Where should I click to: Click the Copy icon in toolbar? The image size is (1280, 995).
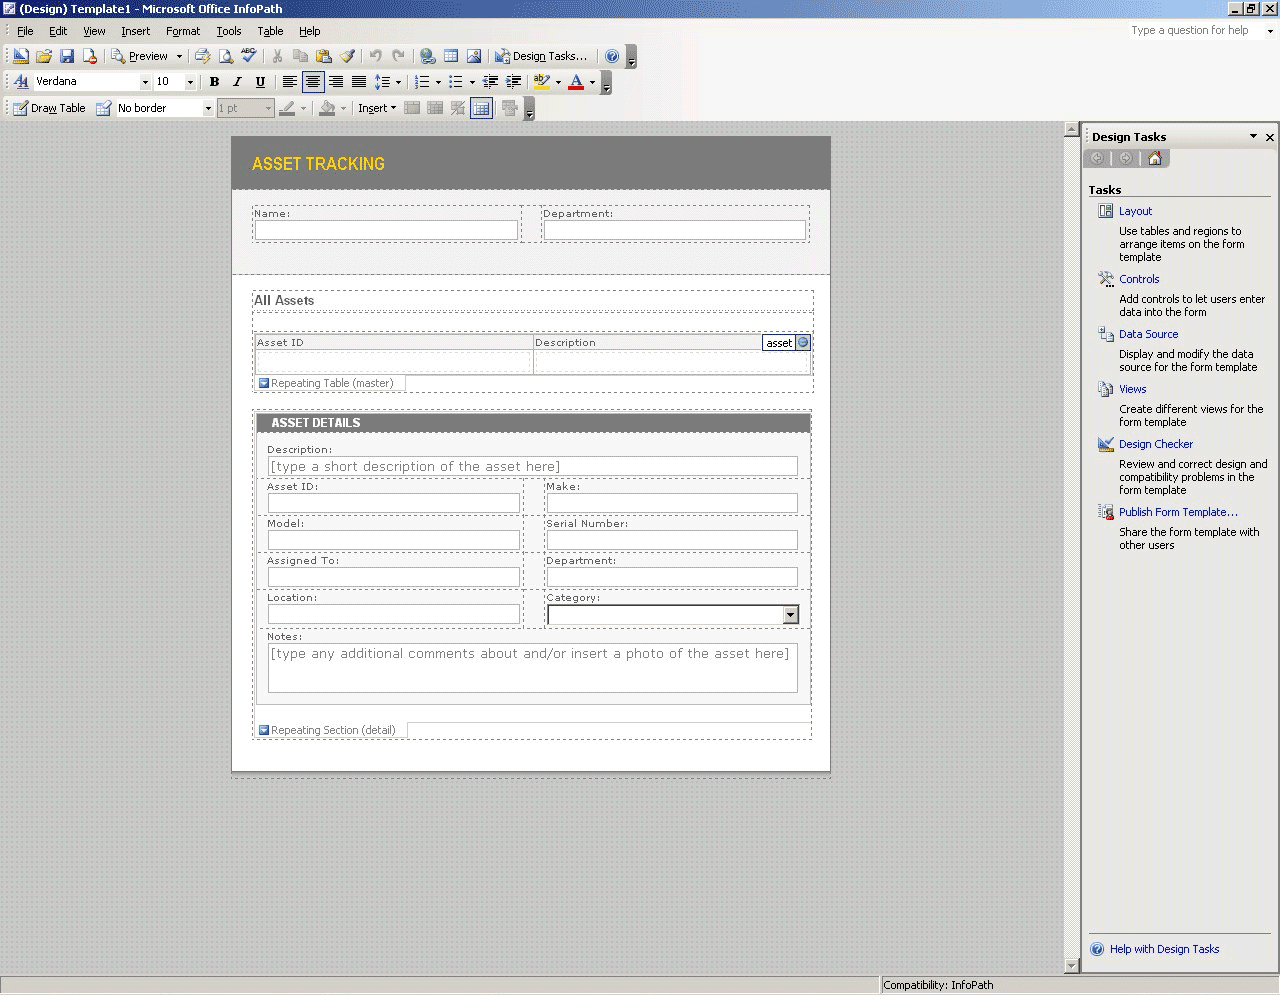click(301, 56)
